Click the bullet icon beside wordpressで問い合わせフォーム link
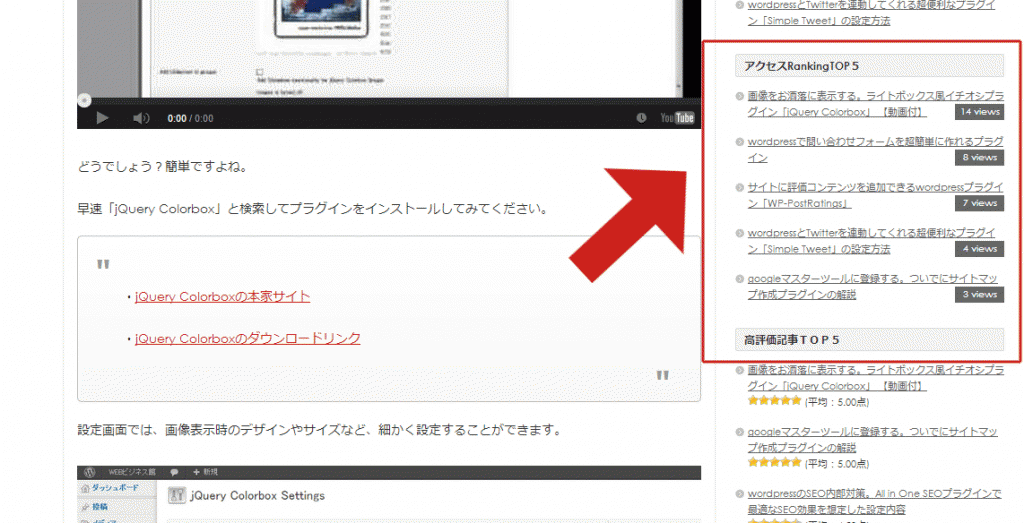Image resolution: width=1024 pixels, height=523 pixels. click(739, 142)
